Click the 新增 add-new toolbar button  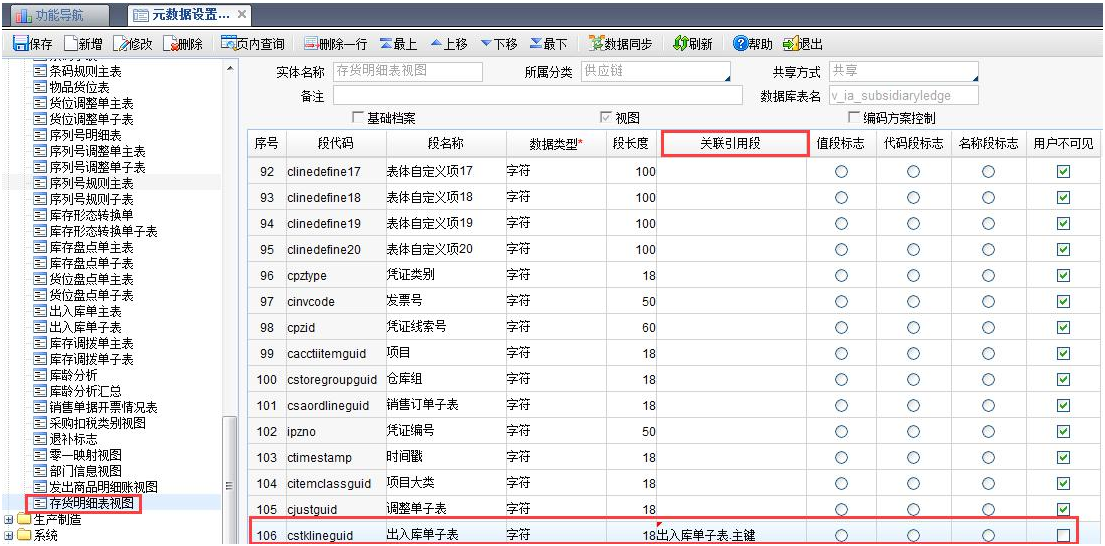click(84, 44)
